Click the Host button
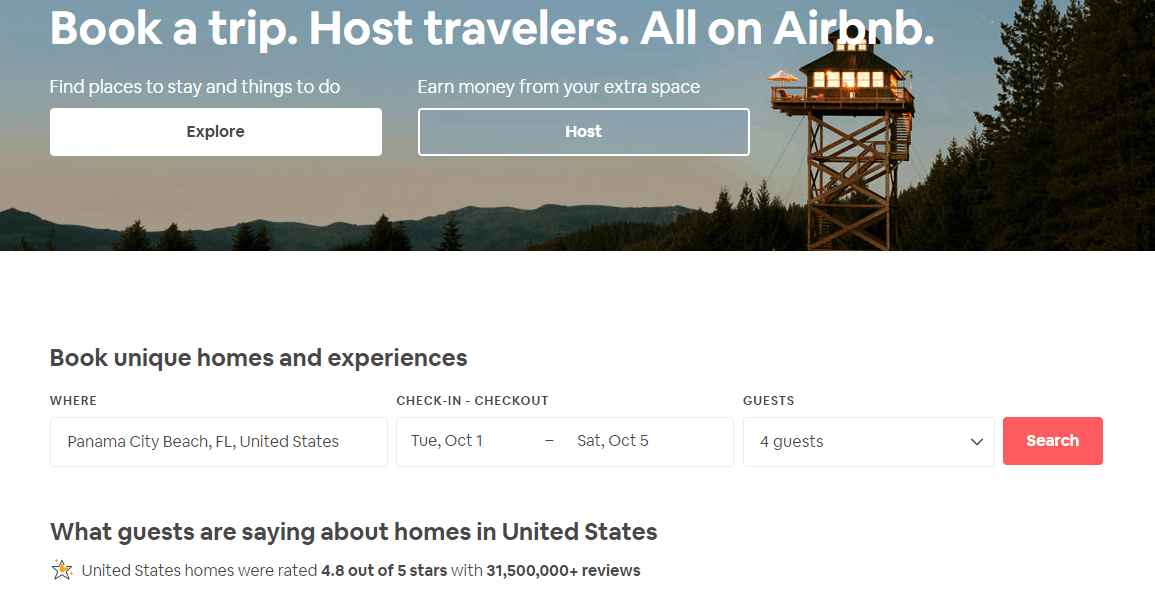This screenshot has width=1155, height=593. coord(583,132)
